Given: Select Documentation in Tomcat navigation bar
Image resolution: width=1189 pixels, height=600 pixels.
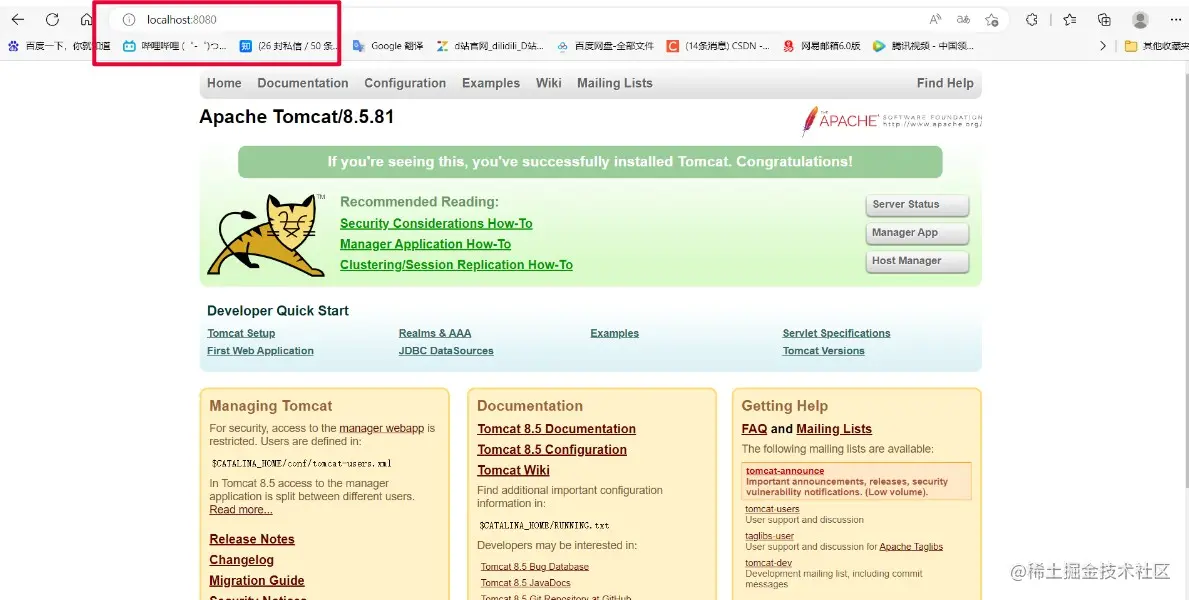Looking at the screenshot, I should pyautogui.click(x=303, y=83).
